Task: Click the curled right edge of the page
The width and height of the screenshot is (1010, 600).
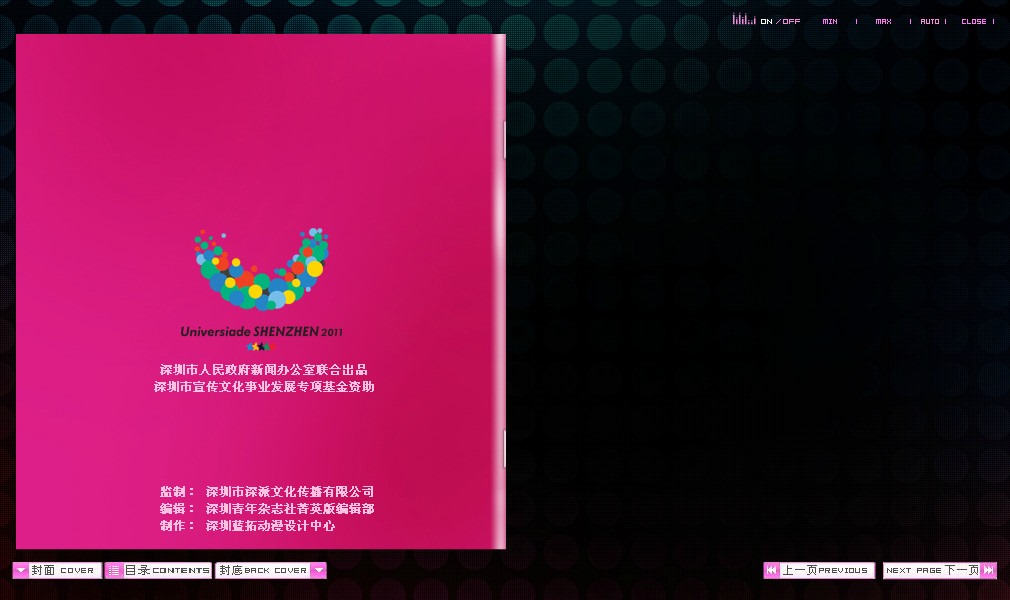Action: point(499,291)
